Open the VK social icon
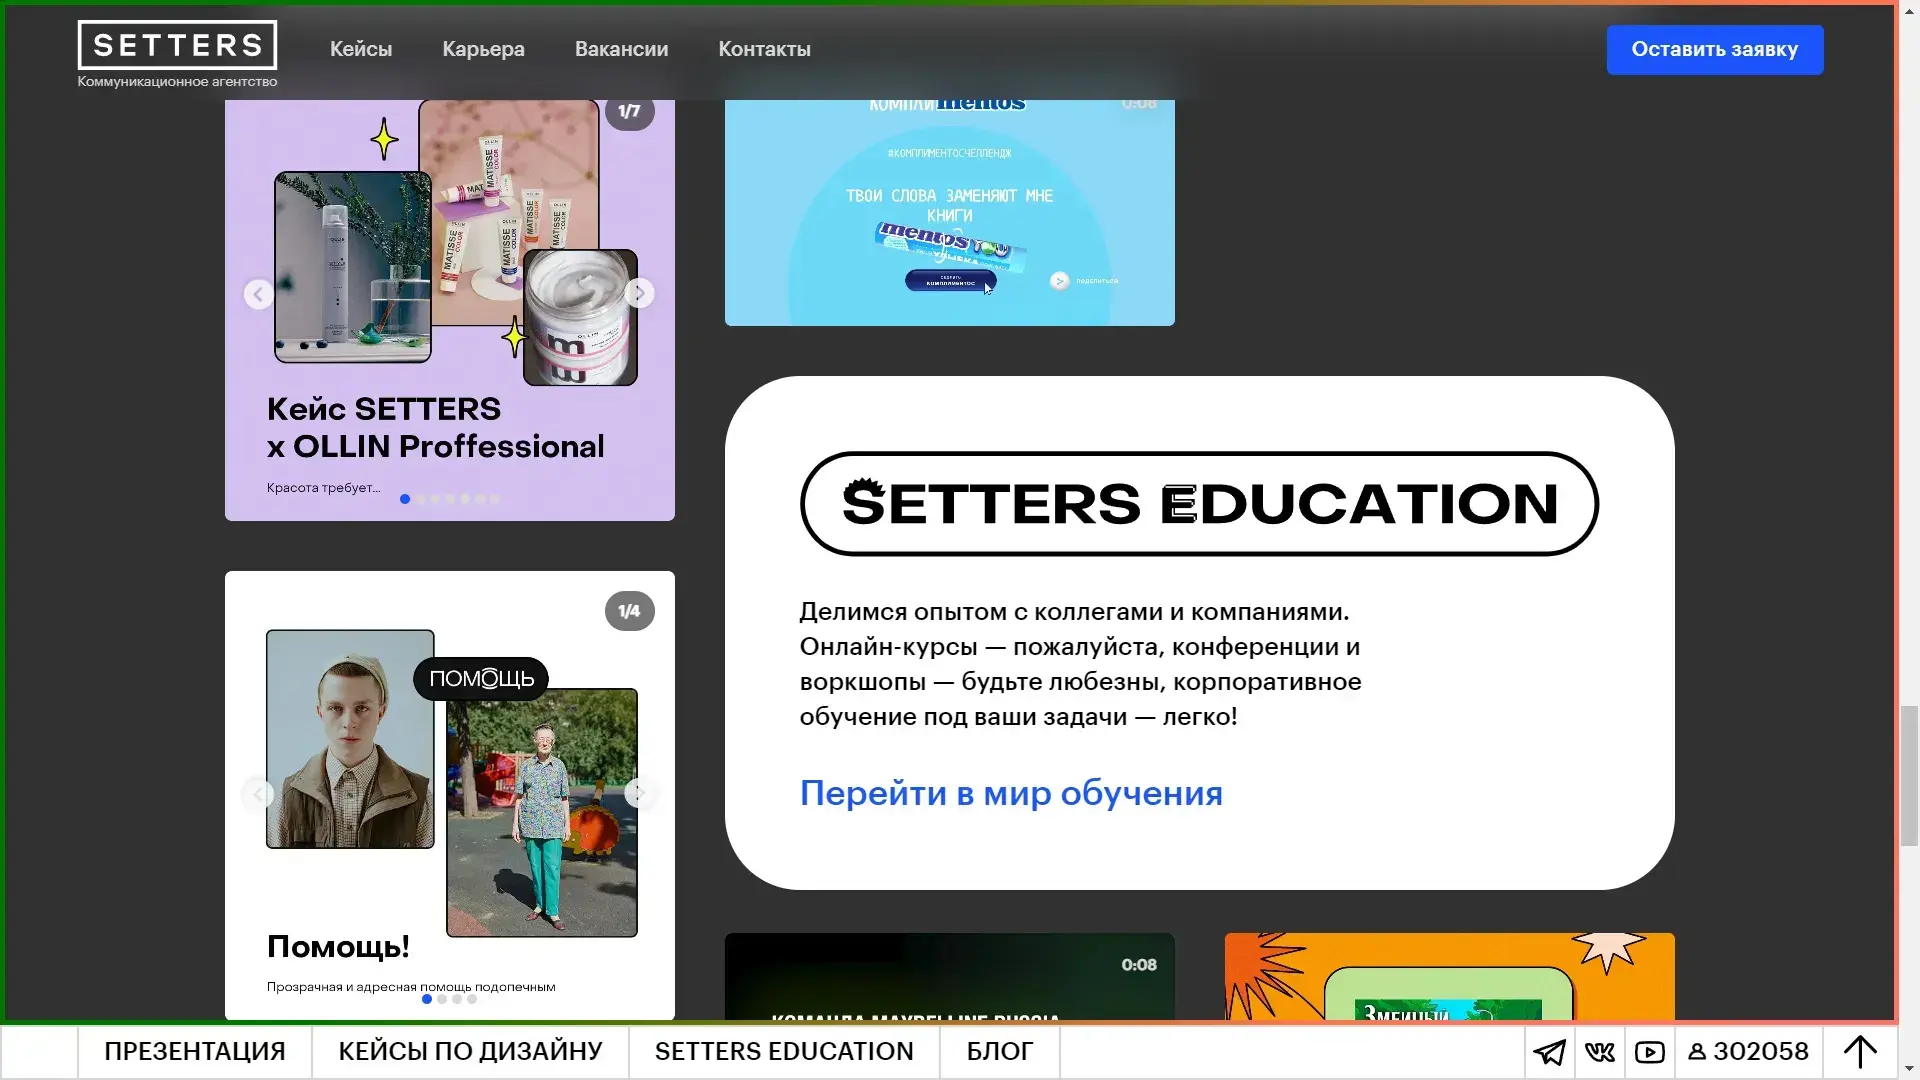 (1599, 1052)
